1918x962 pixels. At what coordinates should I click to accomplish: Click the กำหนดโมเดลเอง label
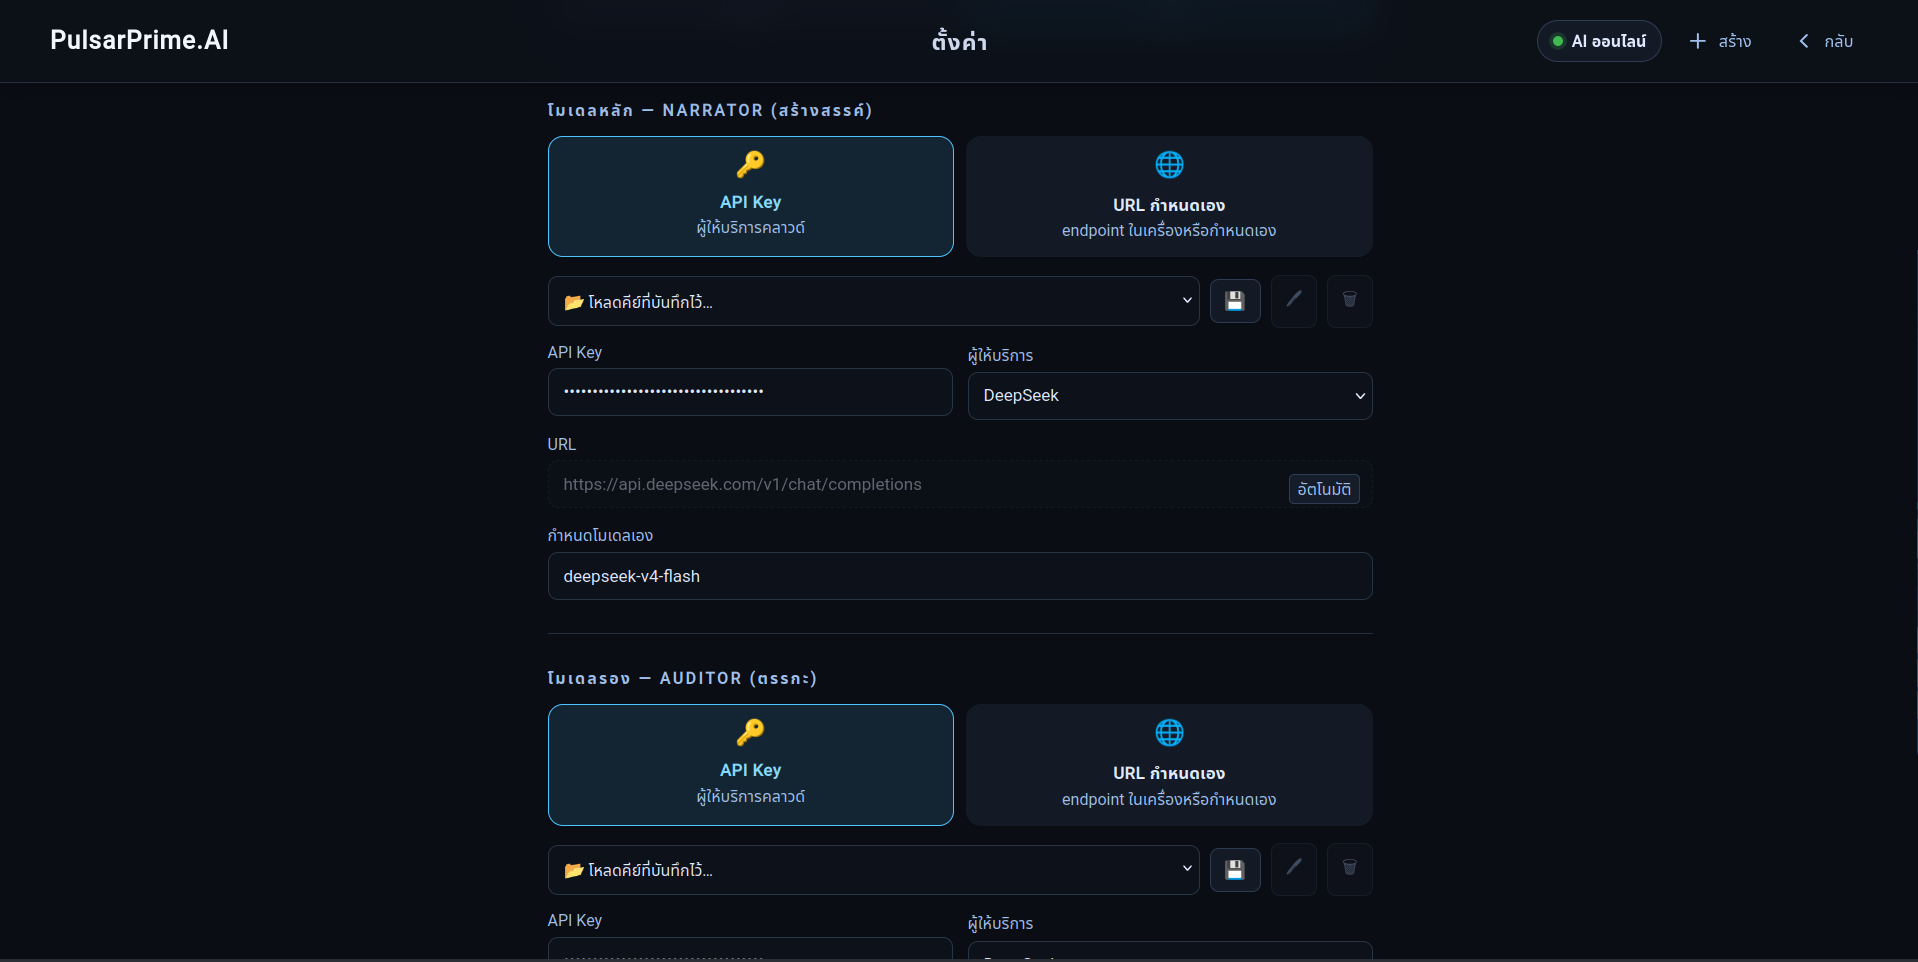[x=600, y=535]
